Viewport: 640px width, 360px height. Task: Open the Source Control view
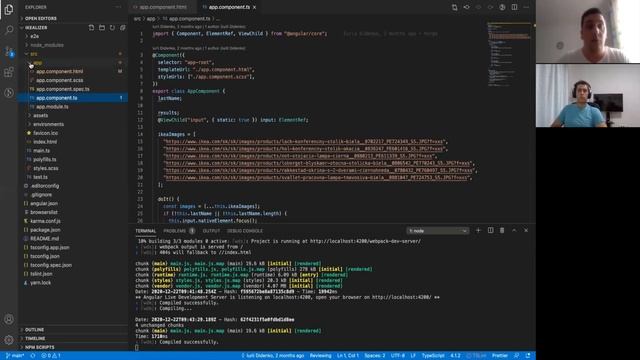click(x=9, y=51)
